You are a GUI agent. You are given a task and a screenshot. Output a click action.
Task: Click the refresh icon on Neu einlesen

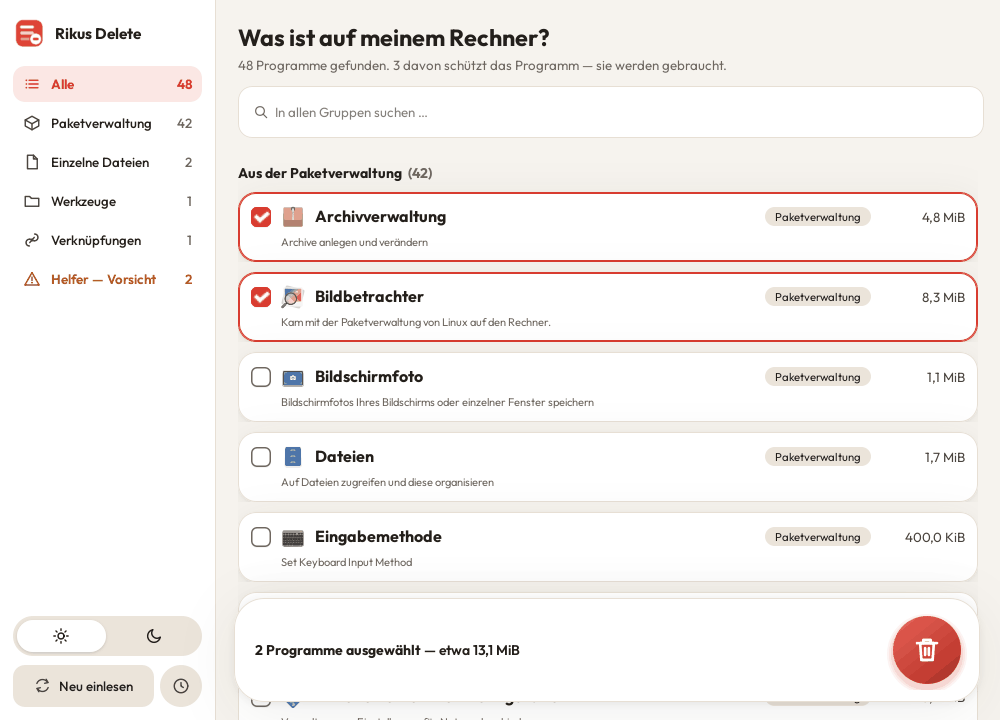pos(43,686)
